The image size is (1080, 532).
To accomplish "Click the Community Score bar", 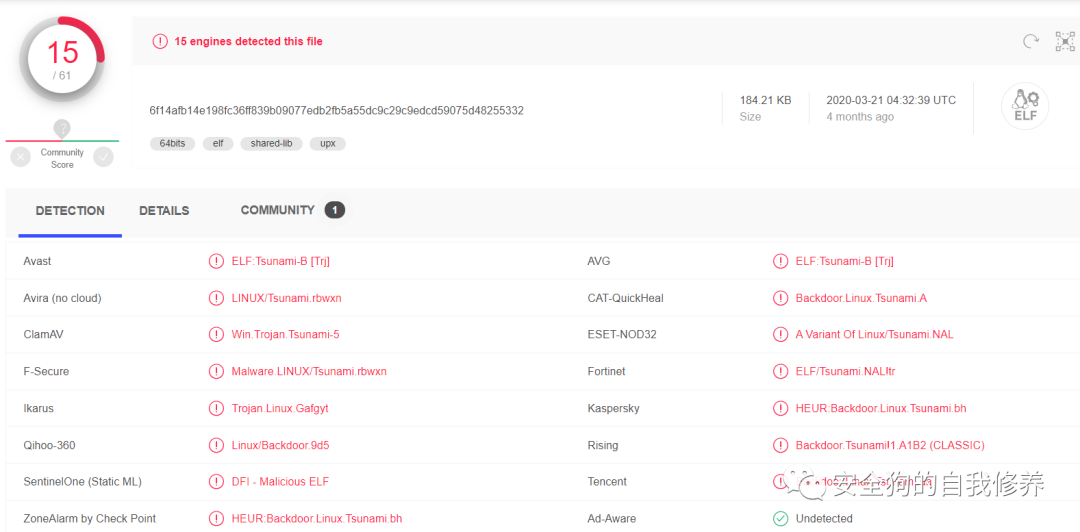I will 62,141.
